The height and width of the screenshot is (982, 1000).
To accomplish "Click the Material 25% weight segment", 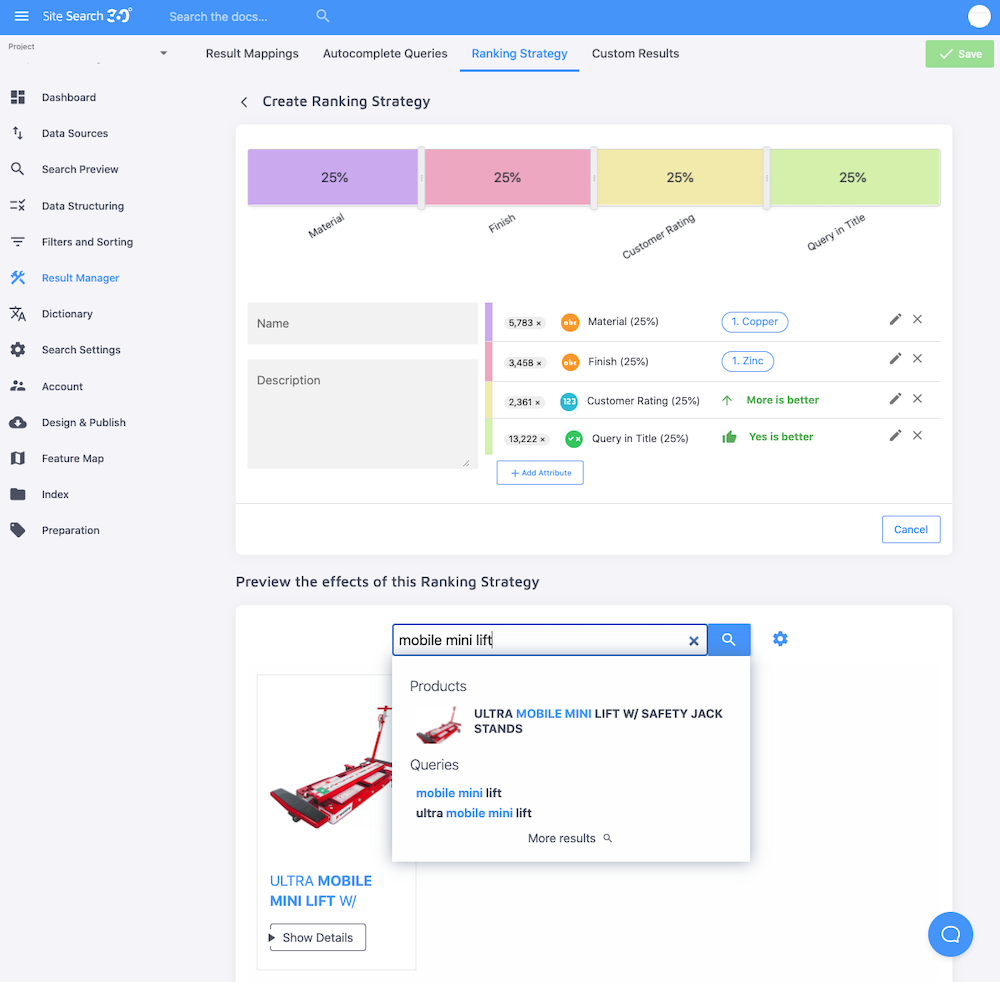I will (x=334, y=176).
